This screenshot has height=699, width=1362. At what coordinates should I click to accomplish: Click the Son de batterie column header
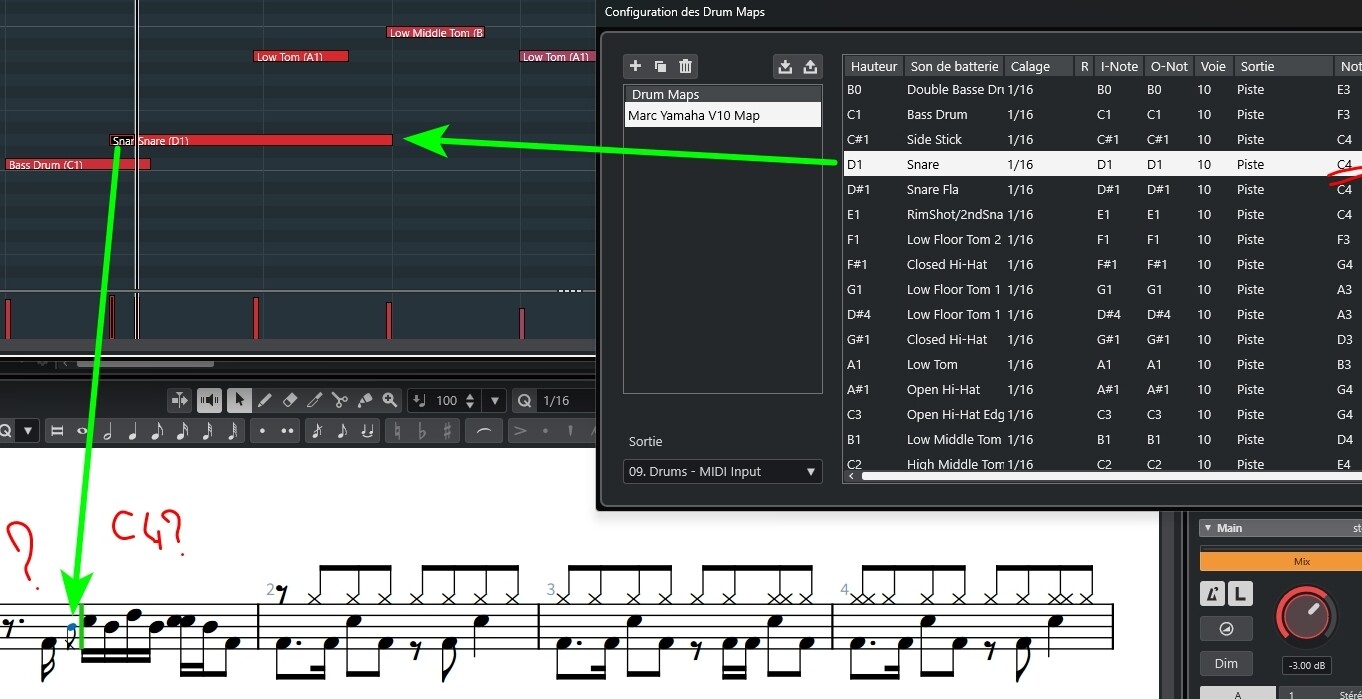pos(954,66)
